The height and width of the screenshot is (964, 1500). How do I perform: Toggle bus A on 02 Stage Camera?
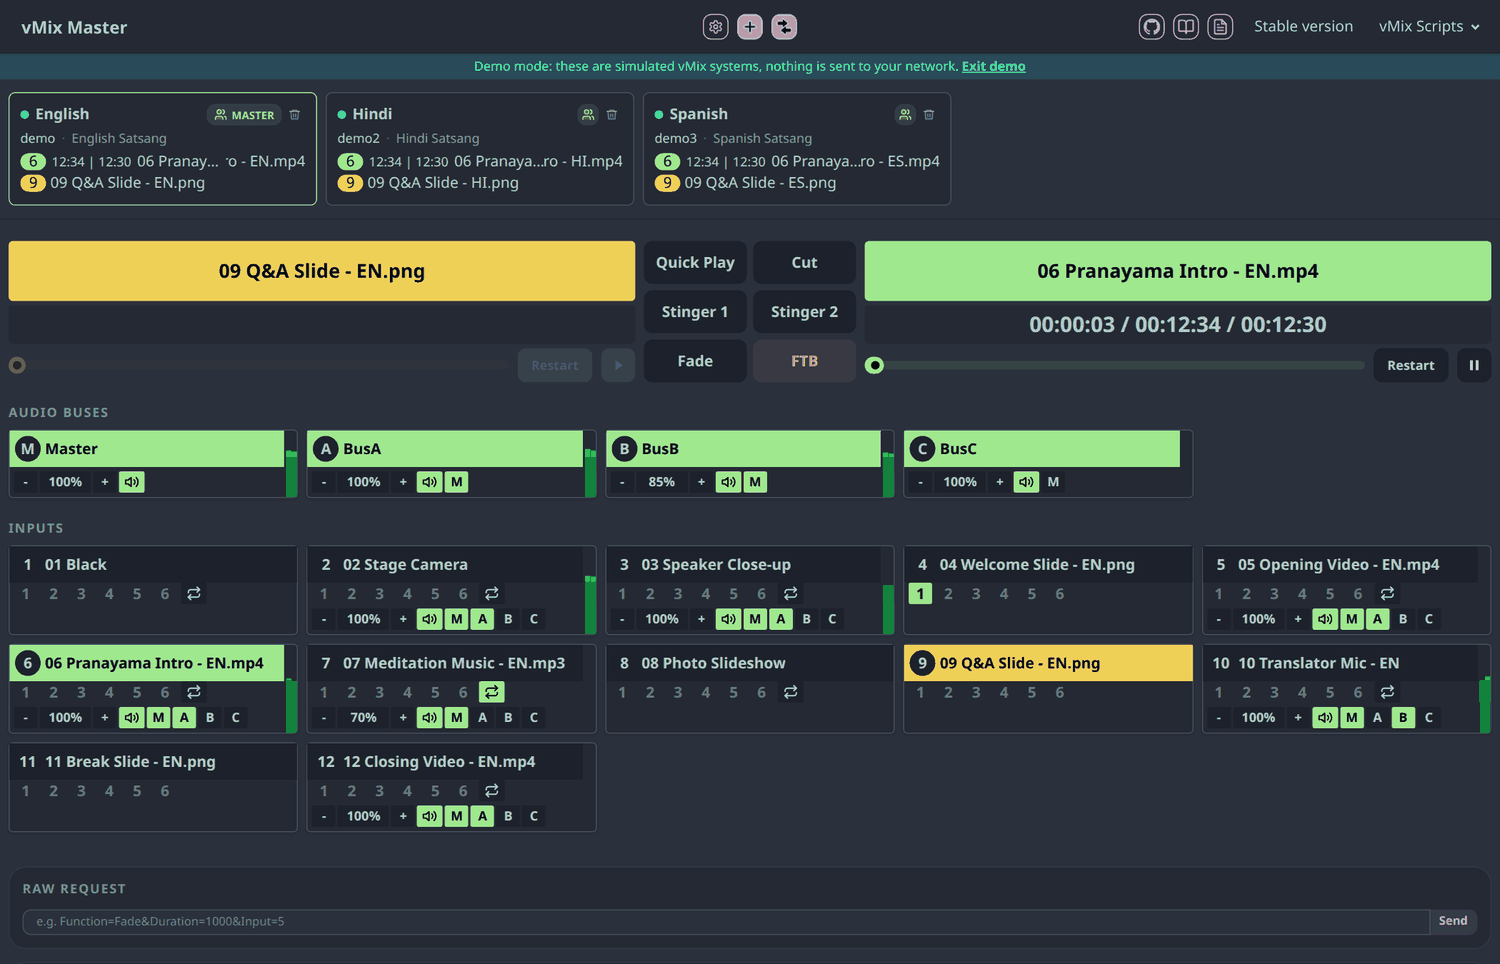[x=483, y=619]
